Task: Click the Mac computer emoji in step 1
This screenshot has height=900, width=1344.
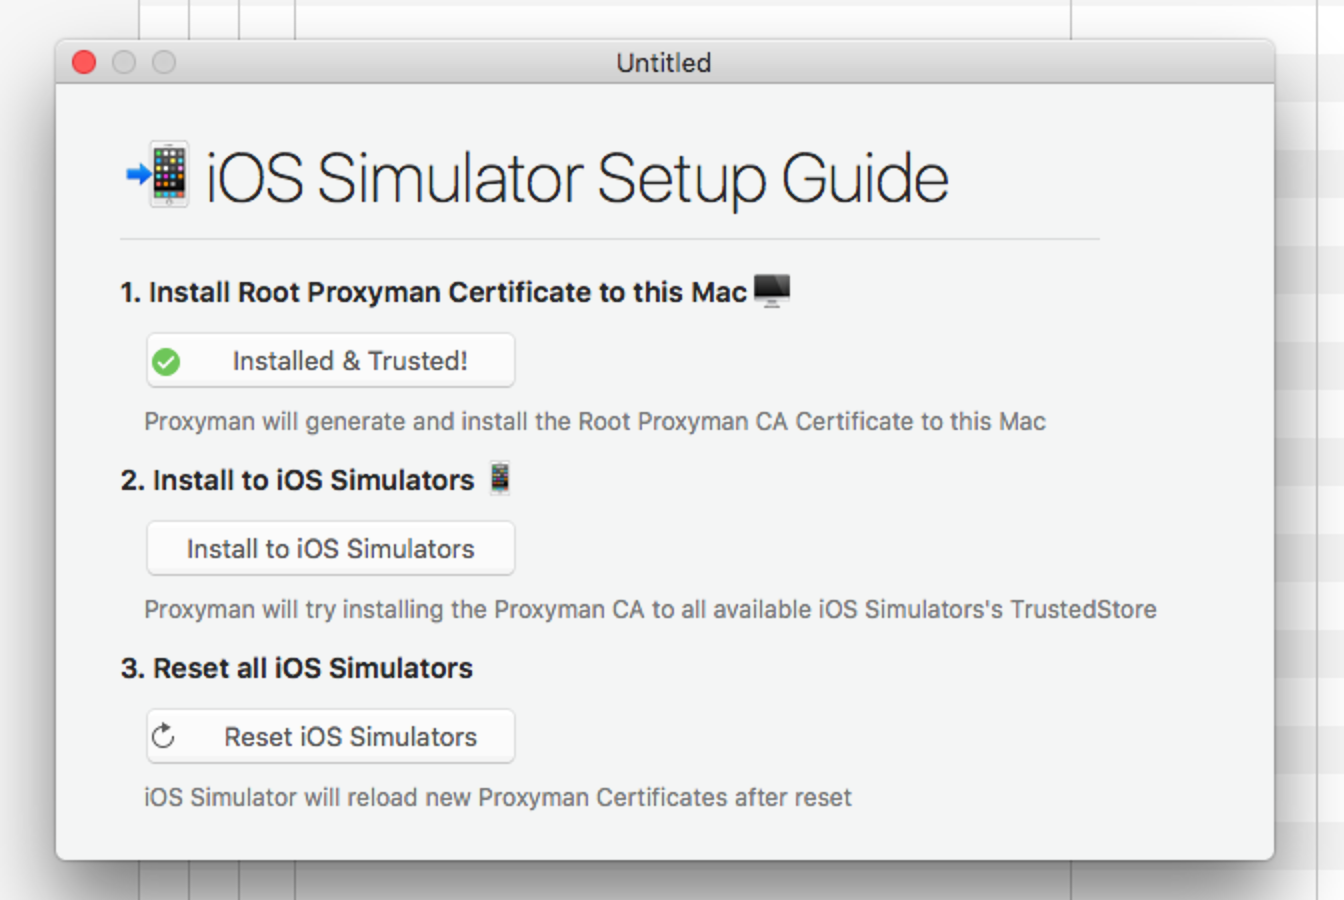Action: click(771, 291)
